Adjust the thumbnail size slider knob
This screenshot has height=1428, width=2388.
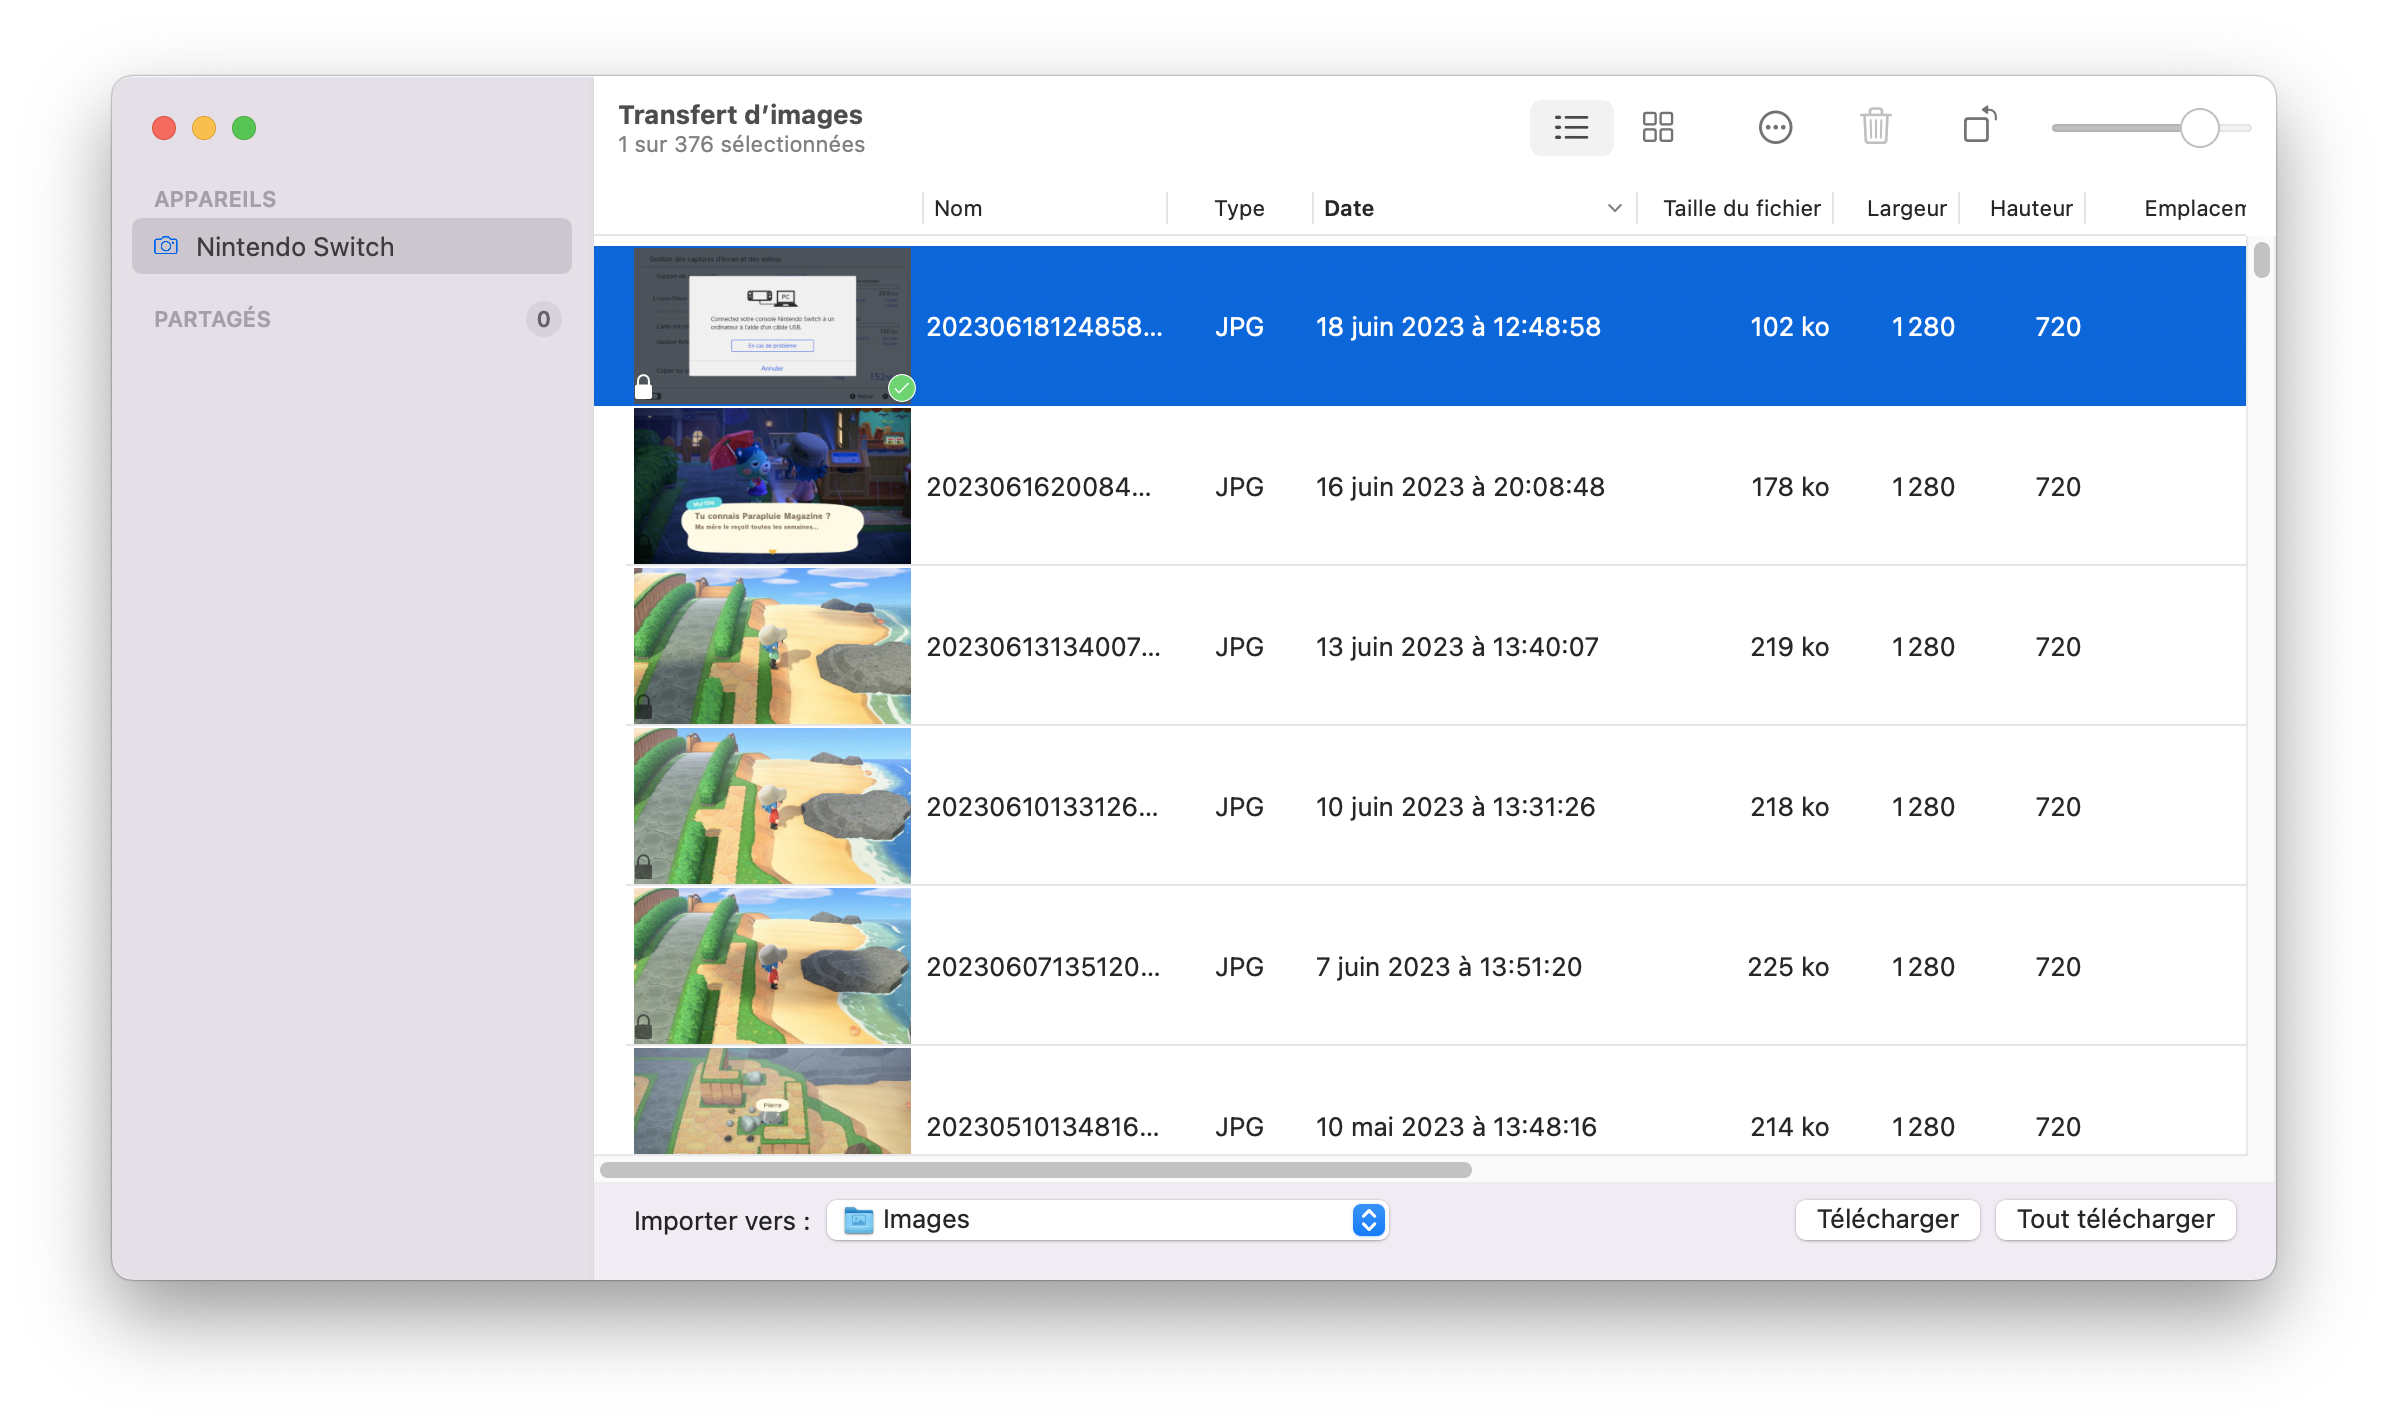pos(2200,128)
